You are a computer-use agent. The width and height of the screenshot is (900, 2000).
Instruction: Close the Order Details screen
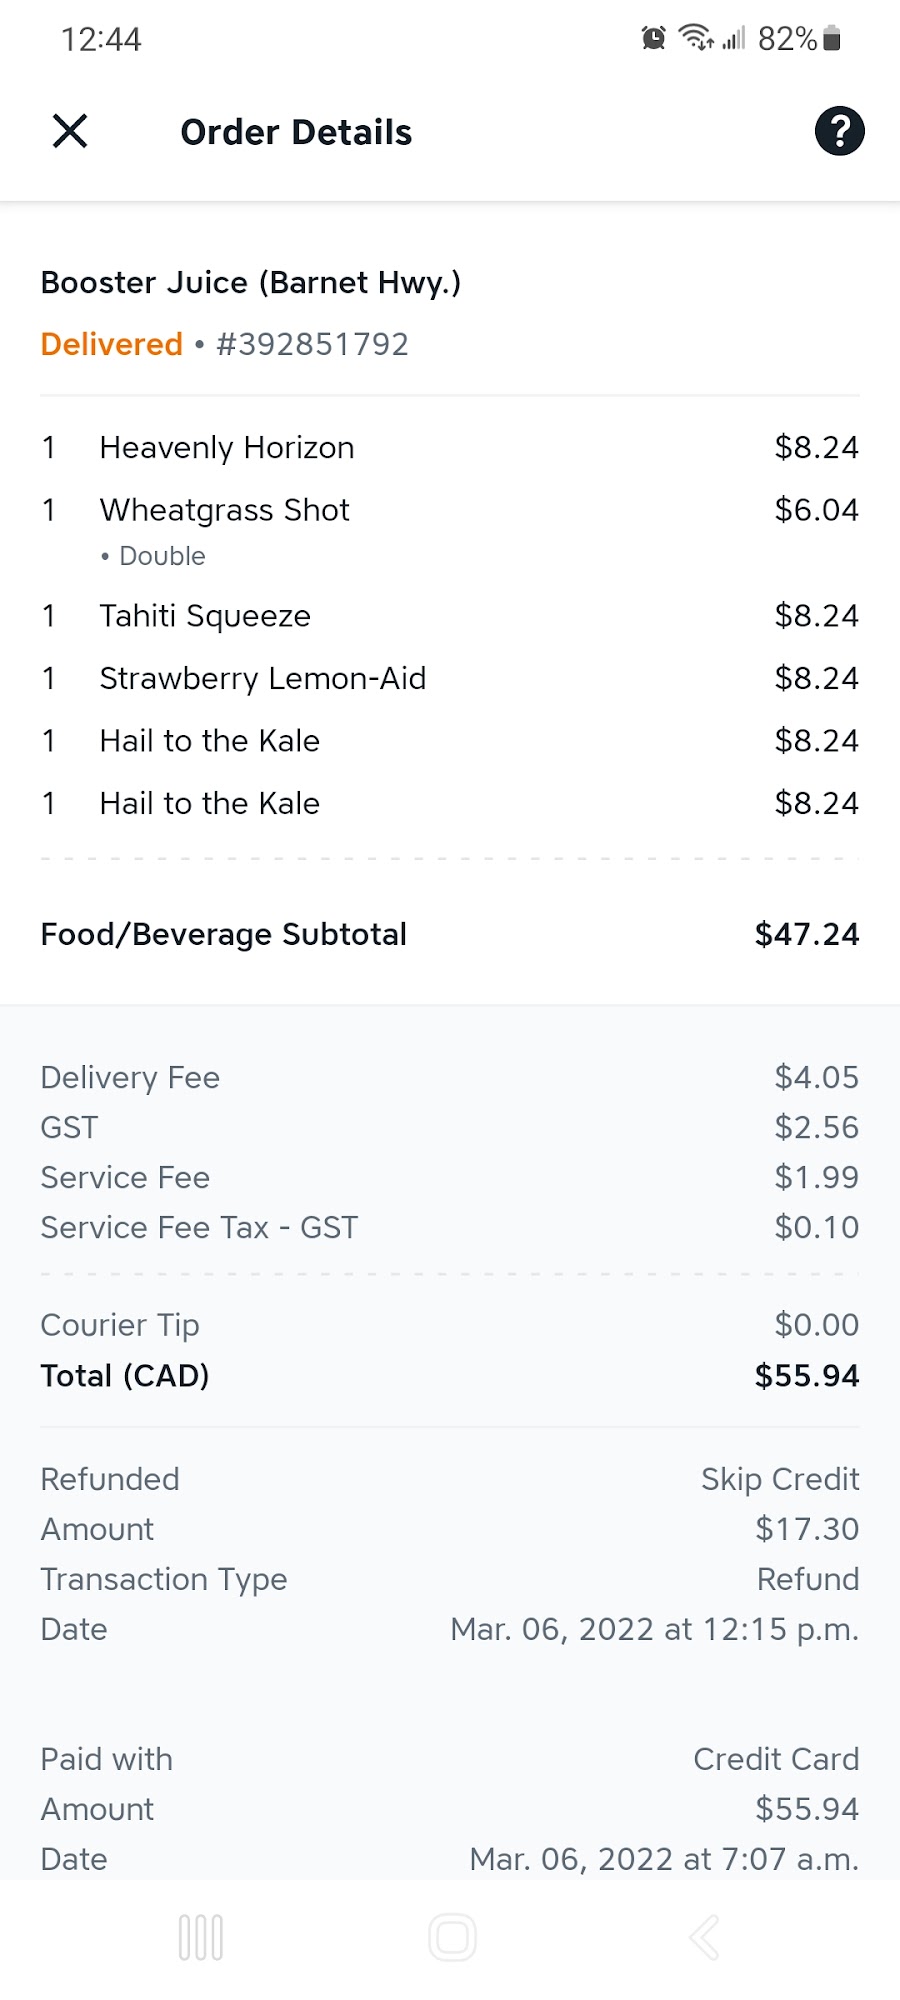click(70, 131)
